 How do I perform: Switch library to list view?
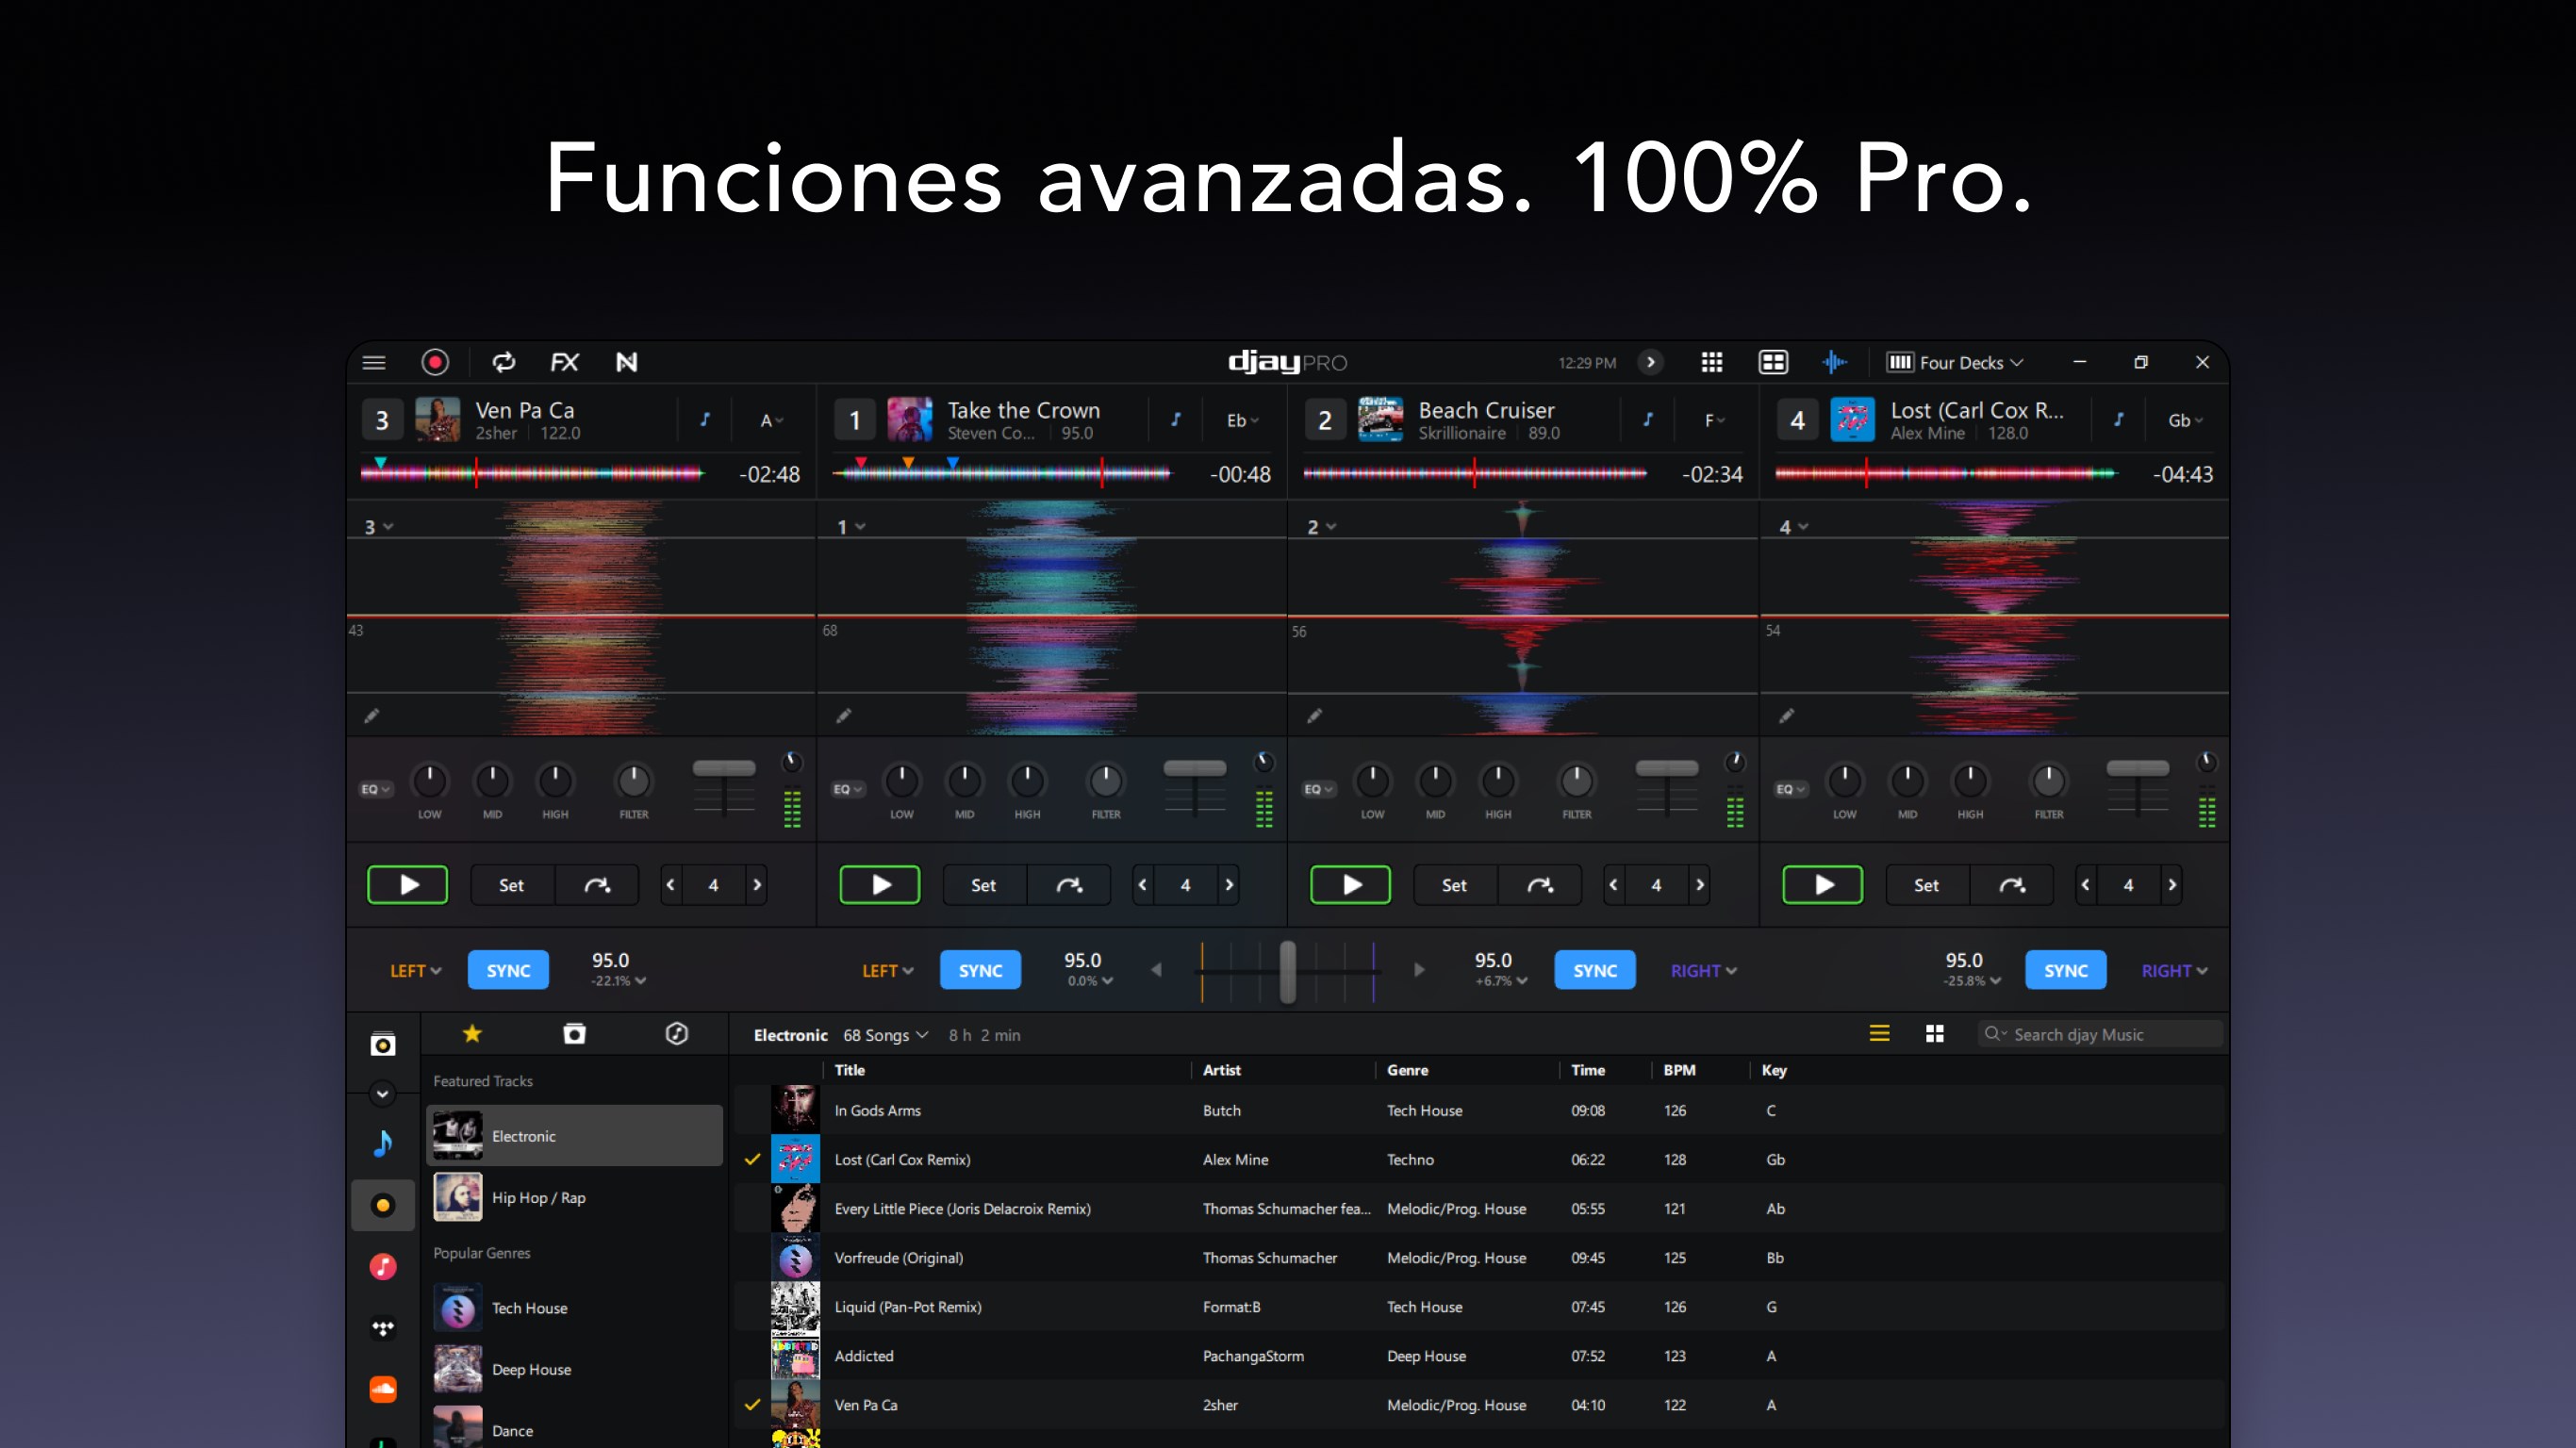coord(1880,1034)
